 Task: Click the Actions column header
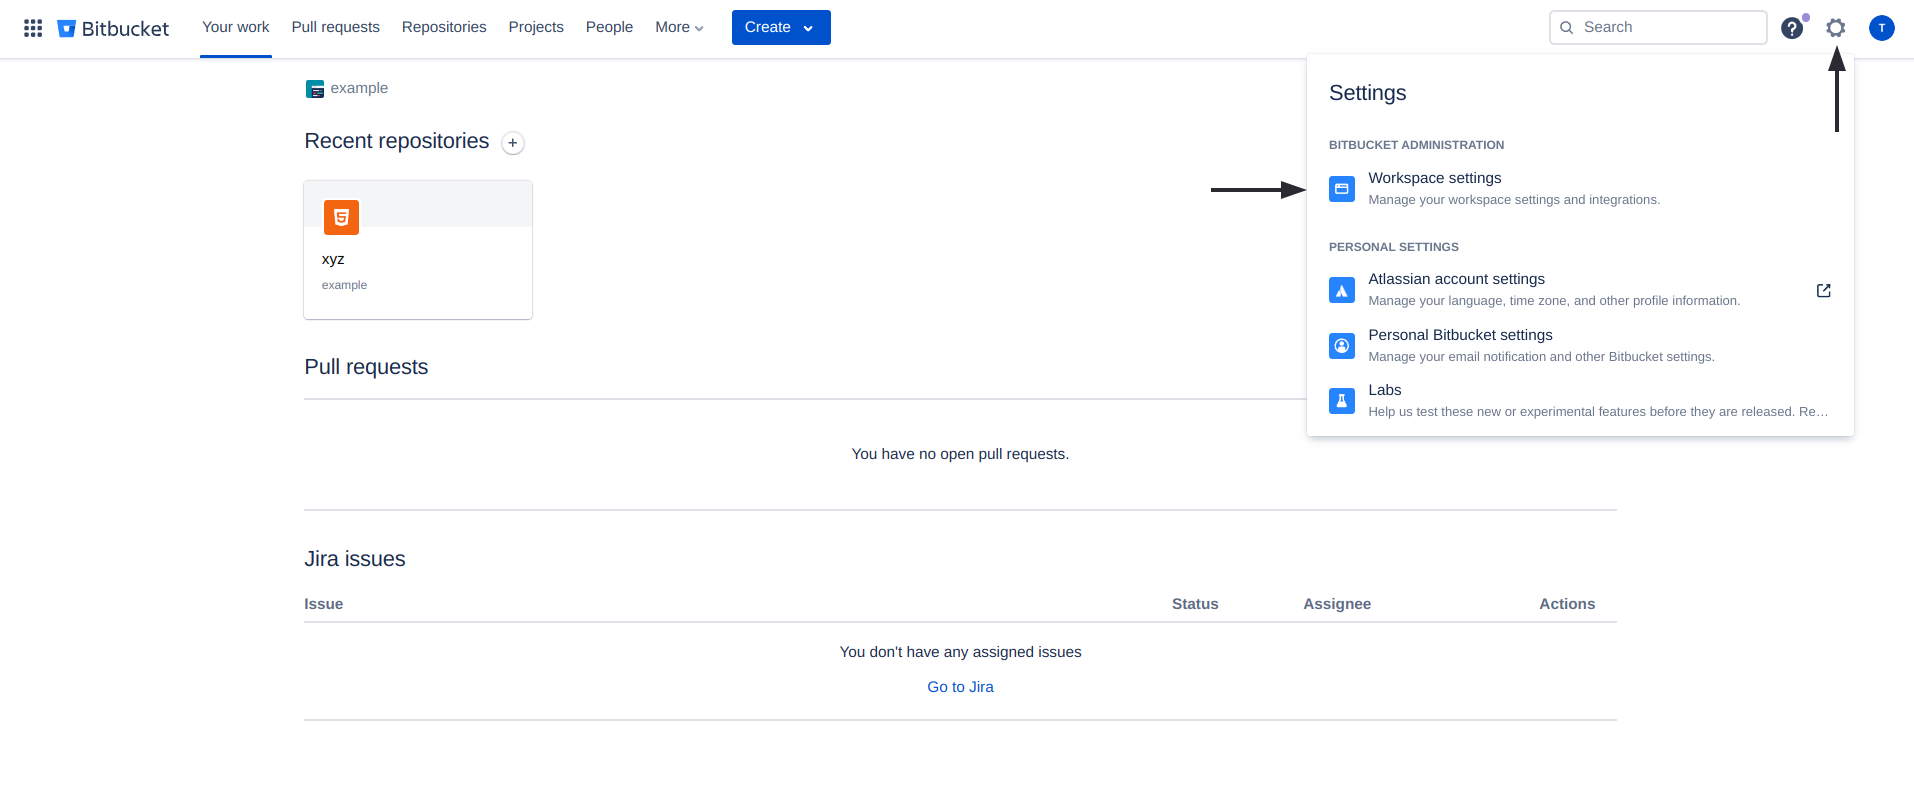click(x=1567, y=604)
